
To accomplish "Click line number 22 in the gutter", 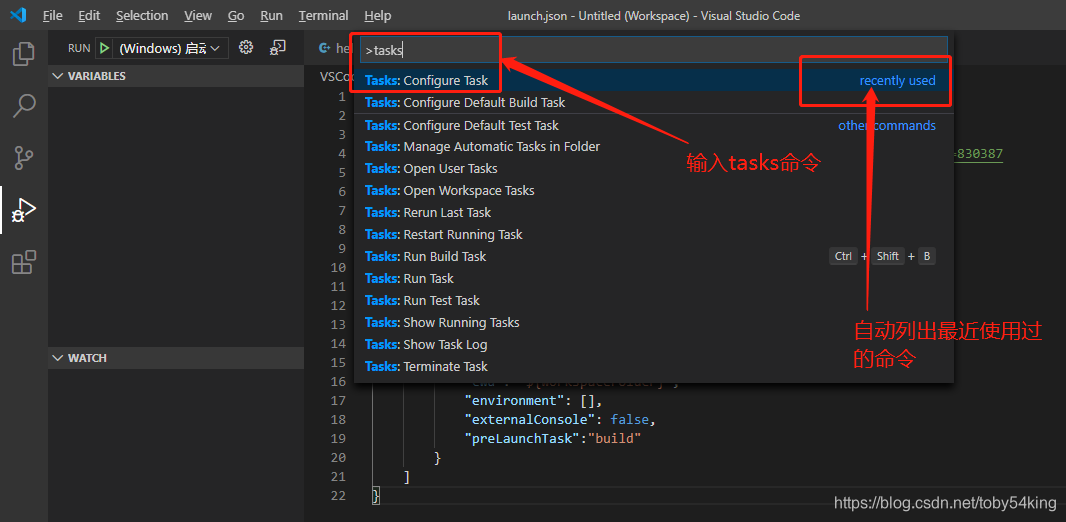I will click(x=338, y=495).
